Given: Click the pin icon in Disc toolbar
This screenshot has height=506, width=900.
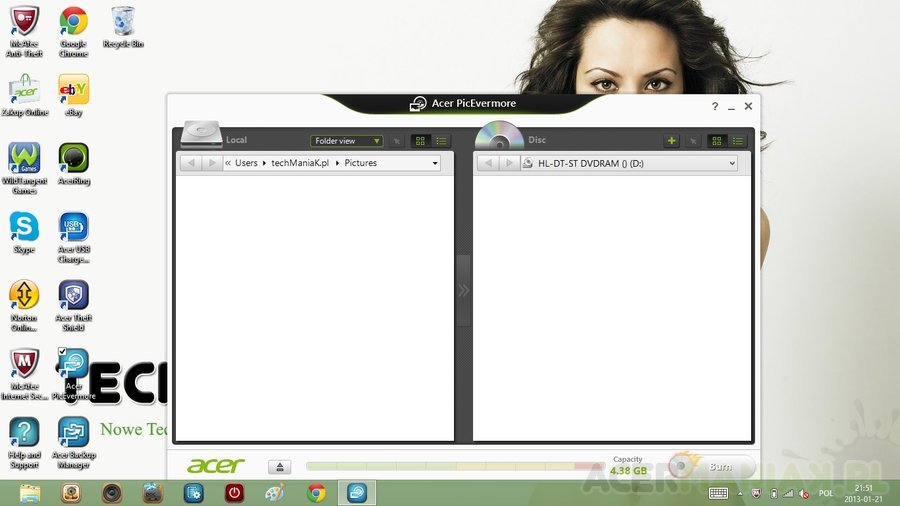Looking at the screenshot, I should click(x=693, y=141).
